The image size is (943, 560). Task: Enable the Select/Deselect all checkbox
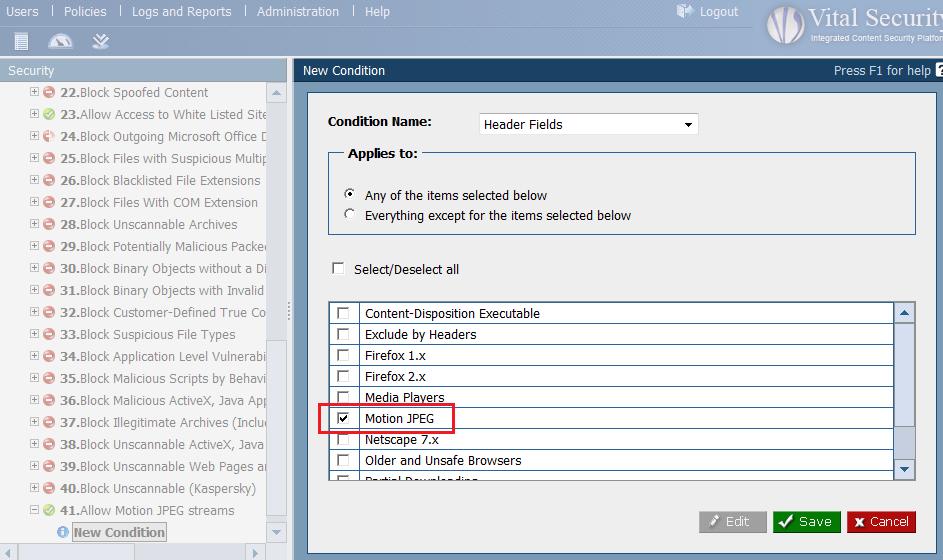pyautogui.click(x=338, y=269)
